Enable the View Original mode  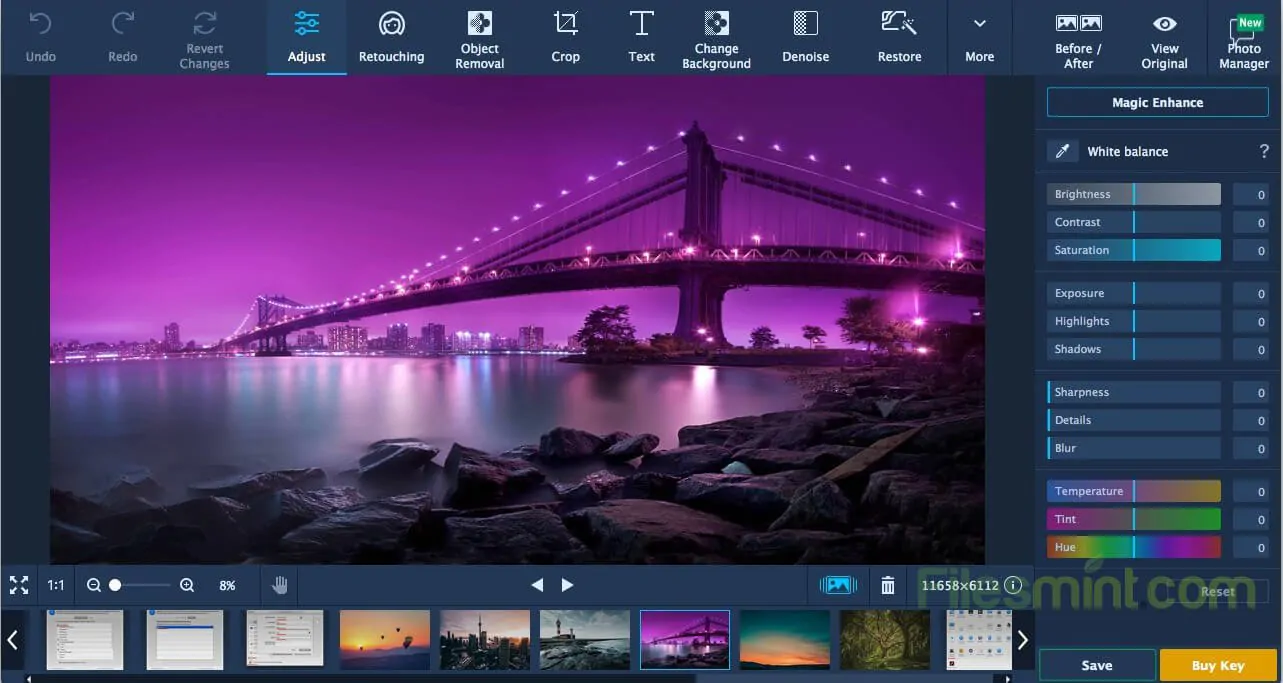pyautogui.click(x=1163, y=37)
